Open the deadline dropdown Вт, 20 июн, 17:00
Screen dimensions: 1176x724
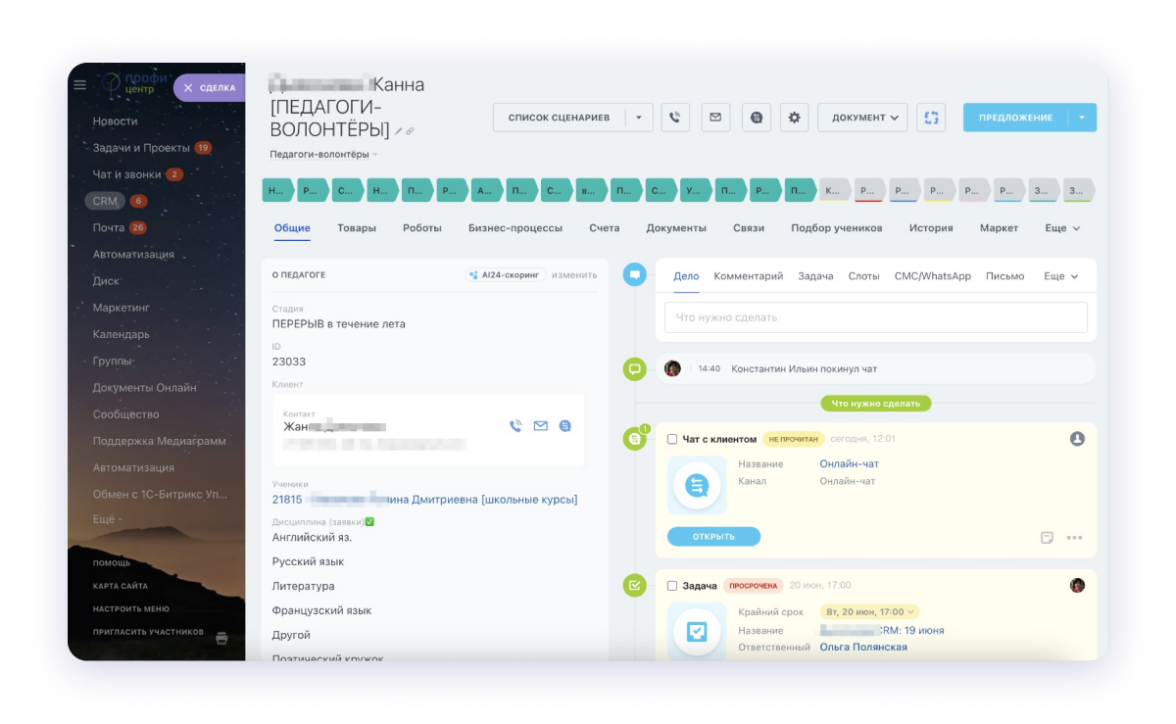pyautogui.click(x=869, y=611)
